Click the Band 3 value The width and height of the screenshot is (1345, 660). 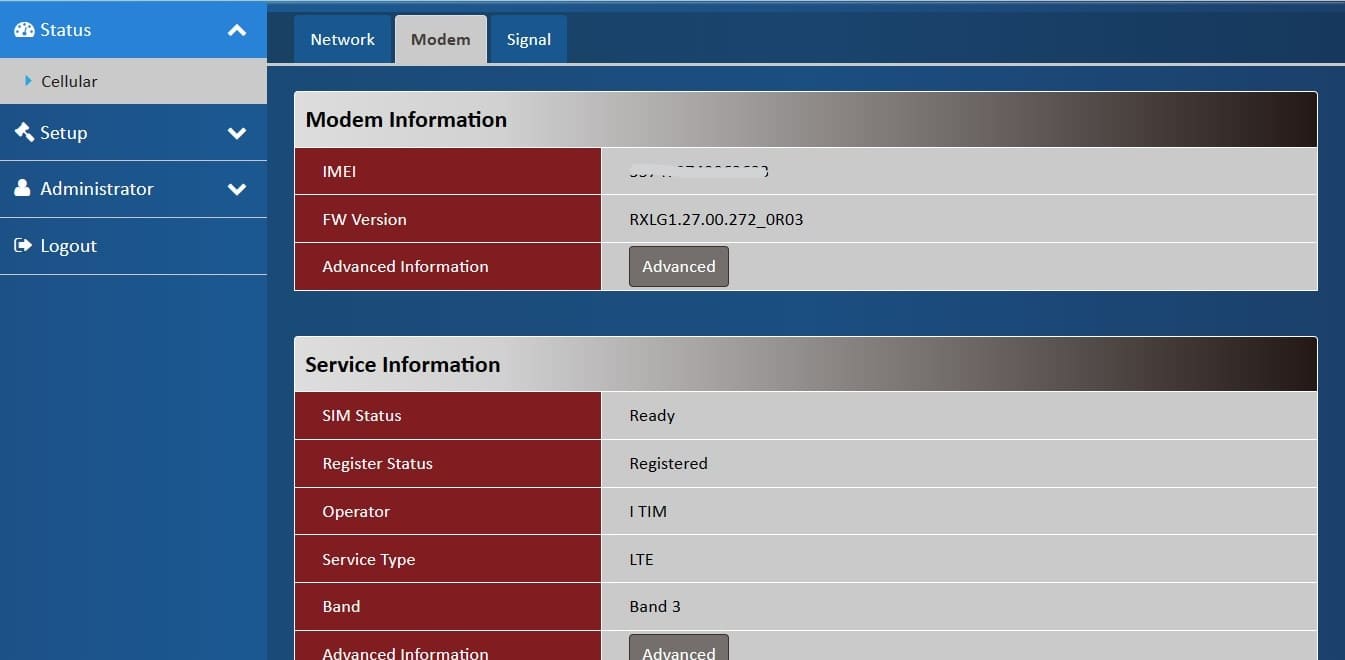click(655, 607)
